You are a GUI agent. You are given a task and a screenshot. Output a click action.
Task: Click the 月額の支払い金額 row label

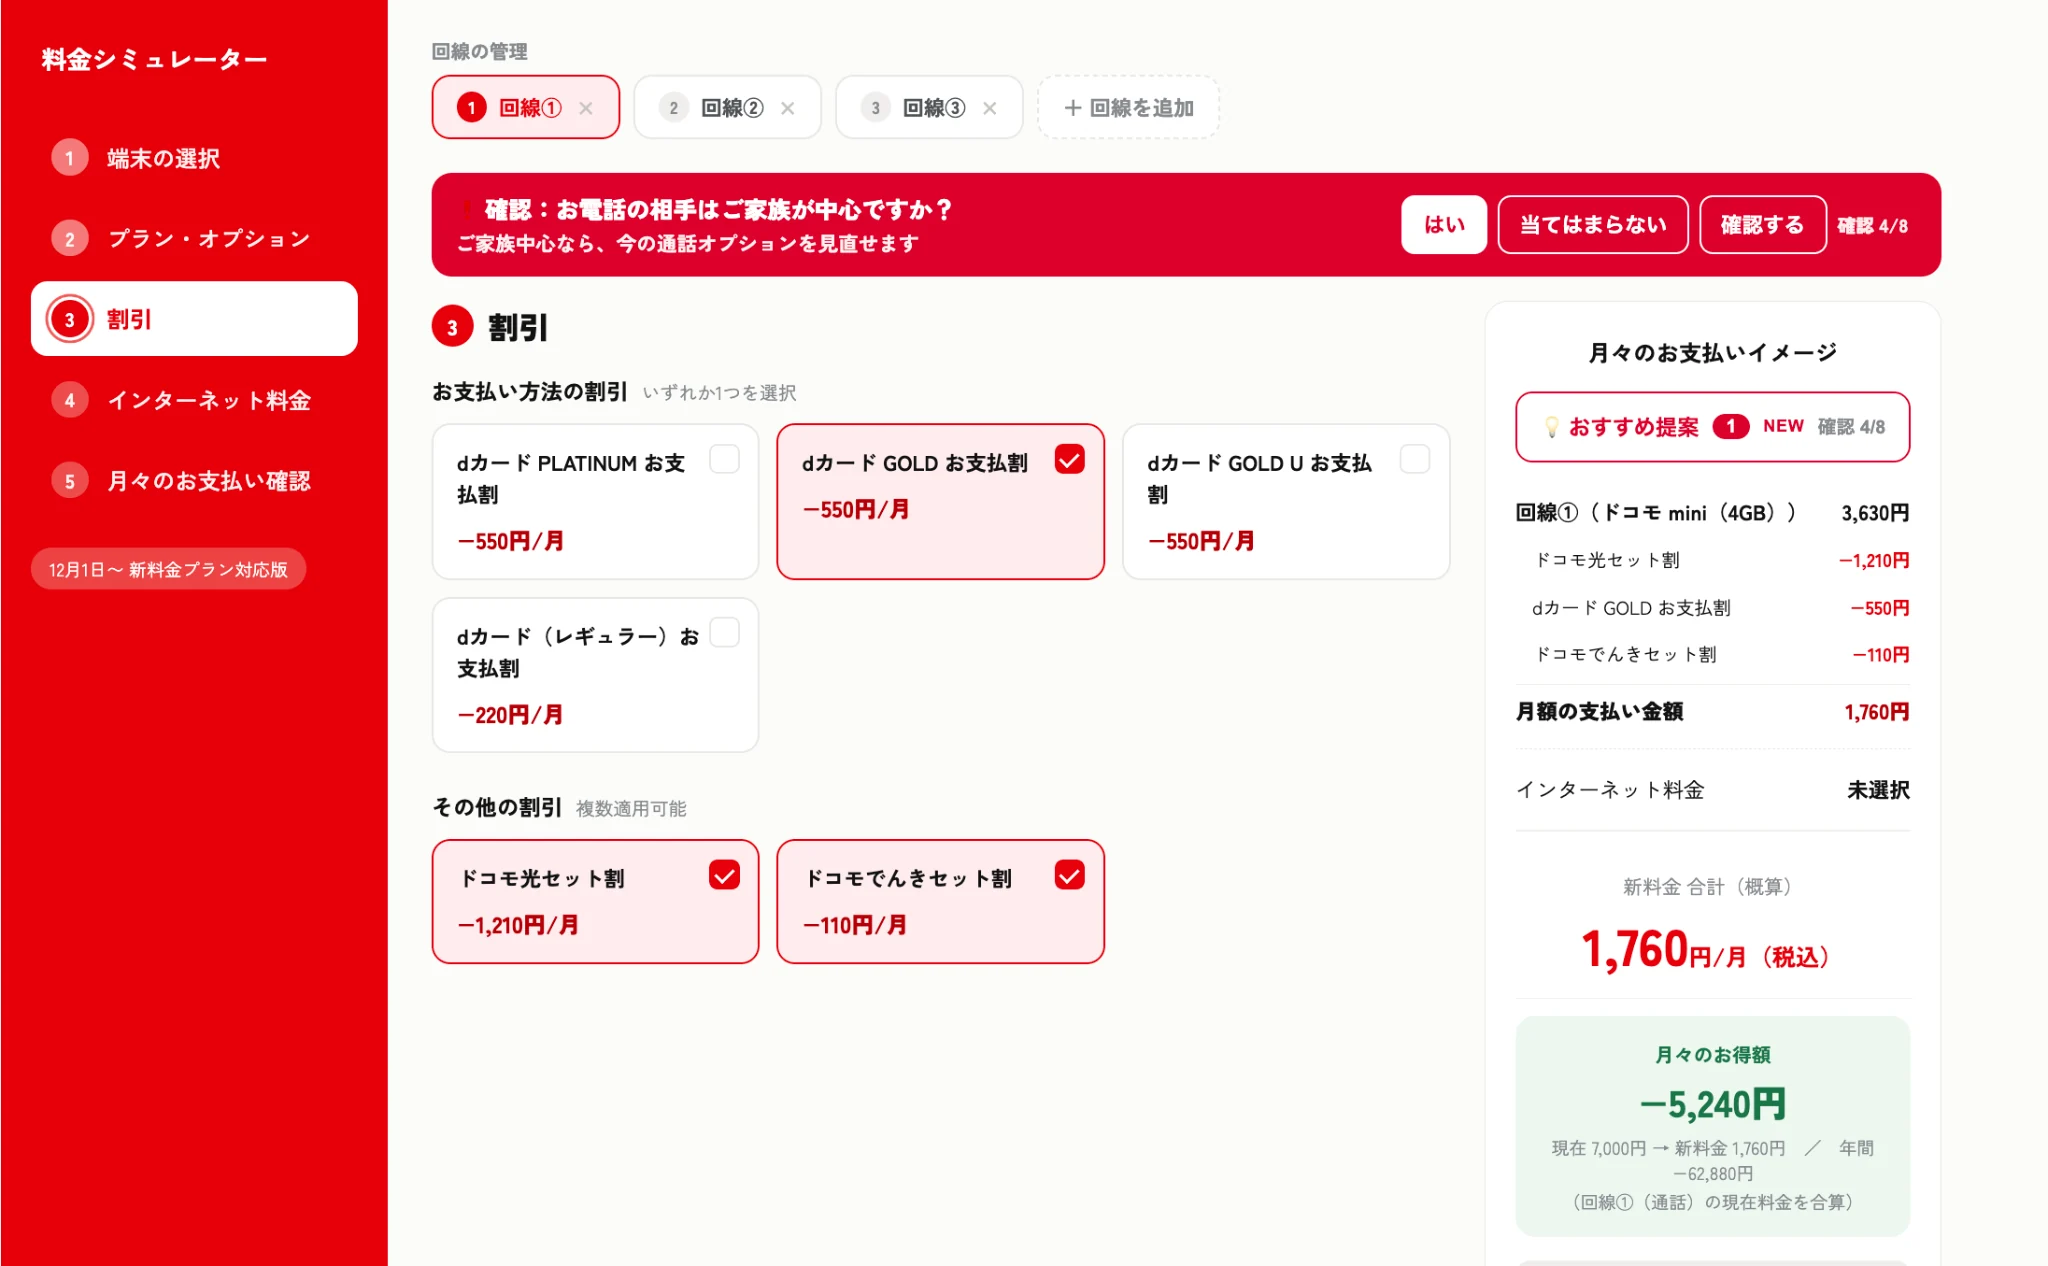click(x=1599, y=712)
